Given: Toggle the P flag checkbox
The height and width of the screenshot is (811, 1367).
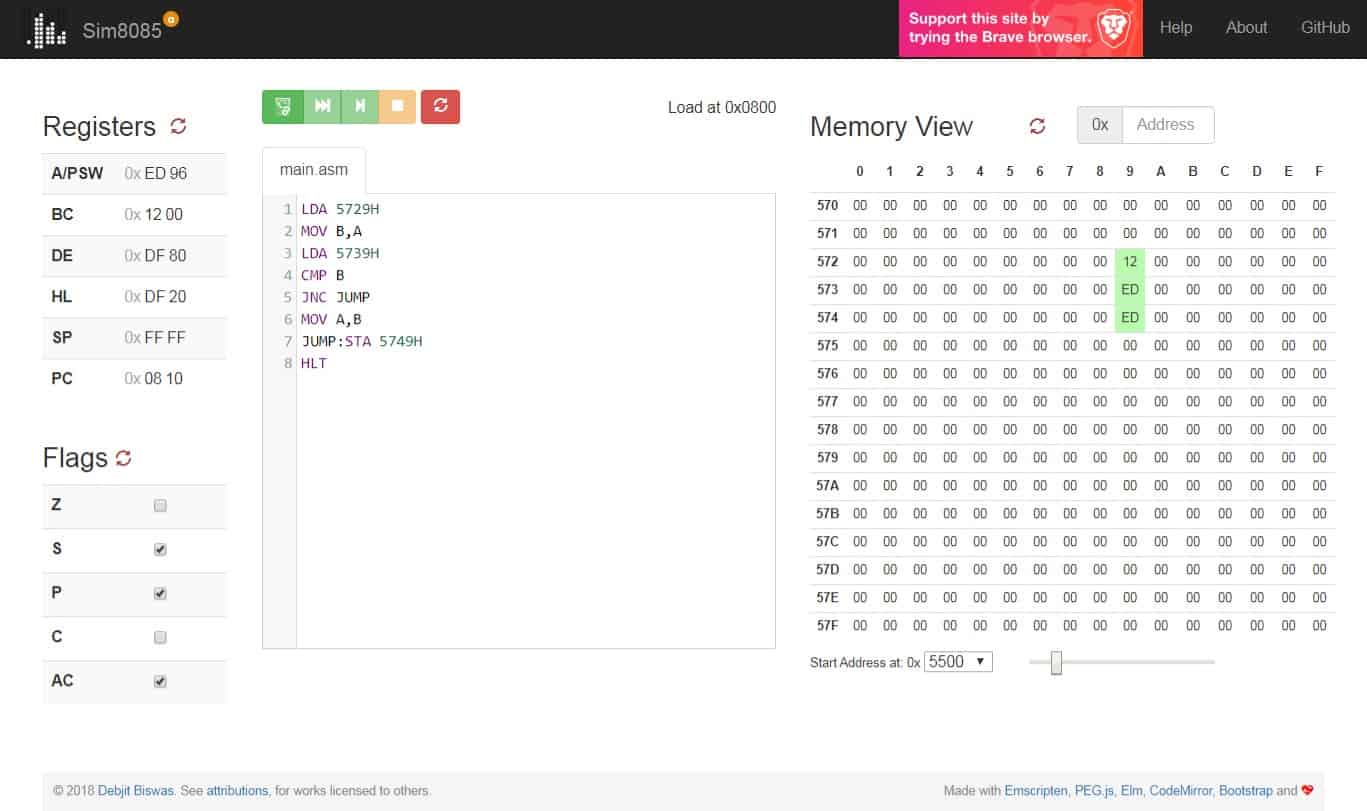Looking at the screenshot, I should click(x=160, y=594).
